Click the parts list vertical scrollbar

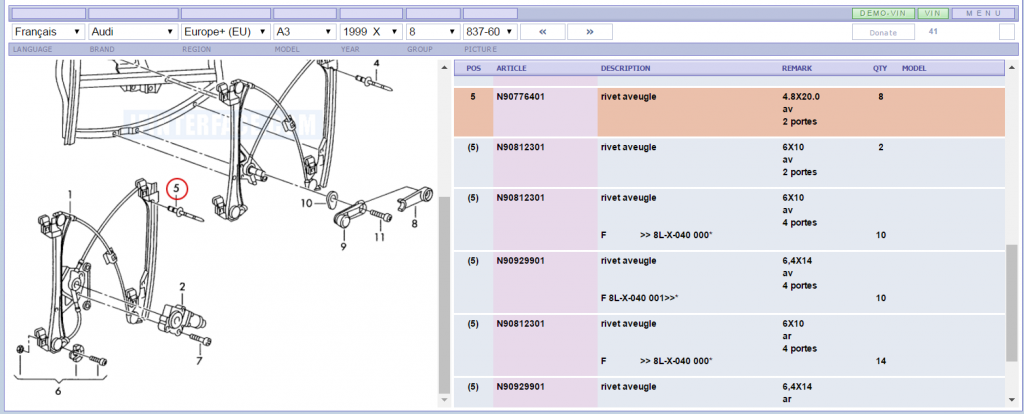pyautogui.click(x=1012, y=300)
